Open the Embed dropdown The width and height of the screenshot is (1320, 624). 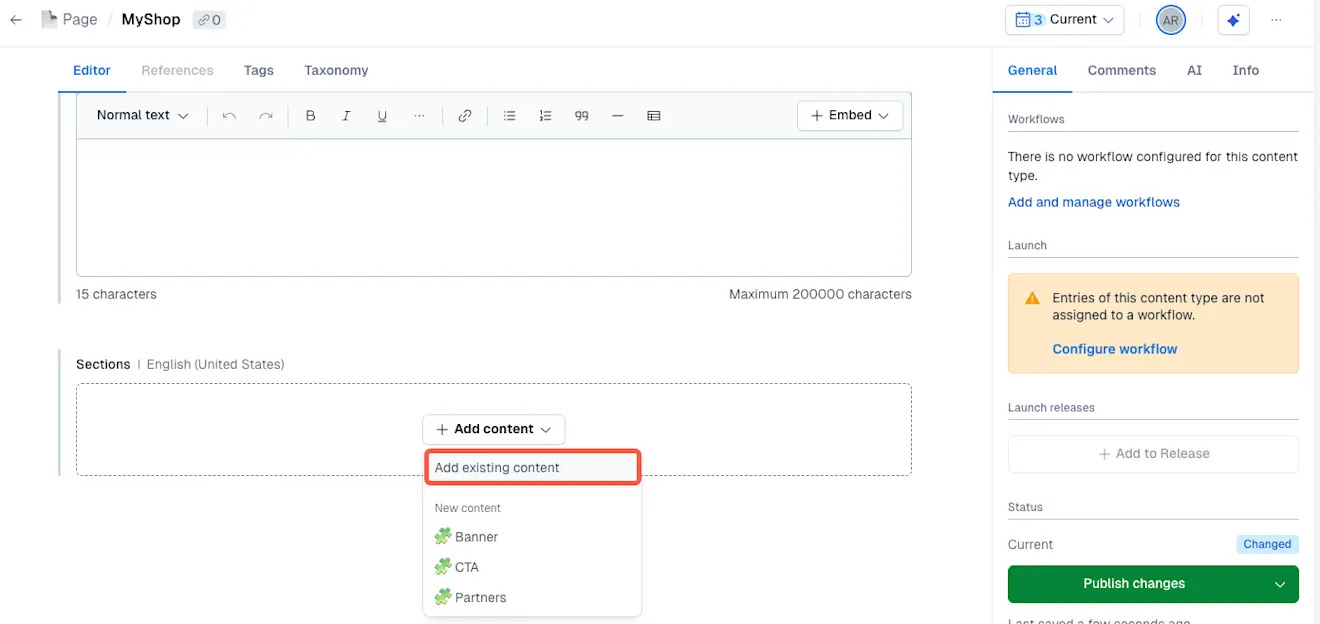(x=849, y=115)
